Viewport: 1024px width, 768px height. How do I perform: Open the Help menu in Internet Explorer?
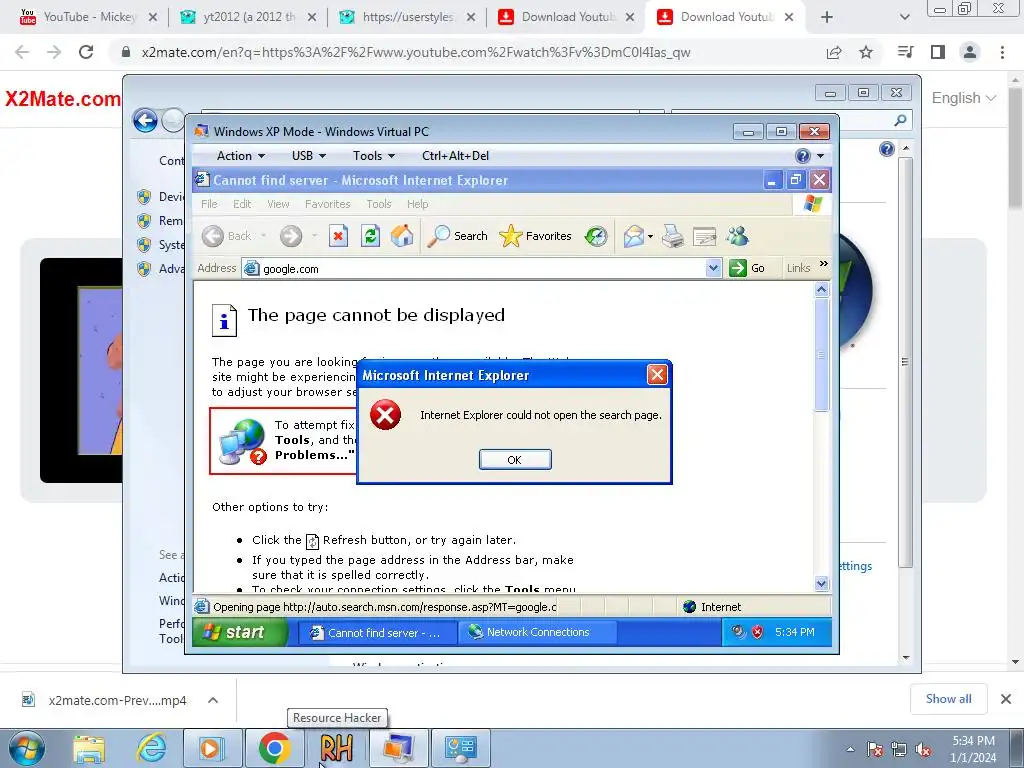point(418,204)
